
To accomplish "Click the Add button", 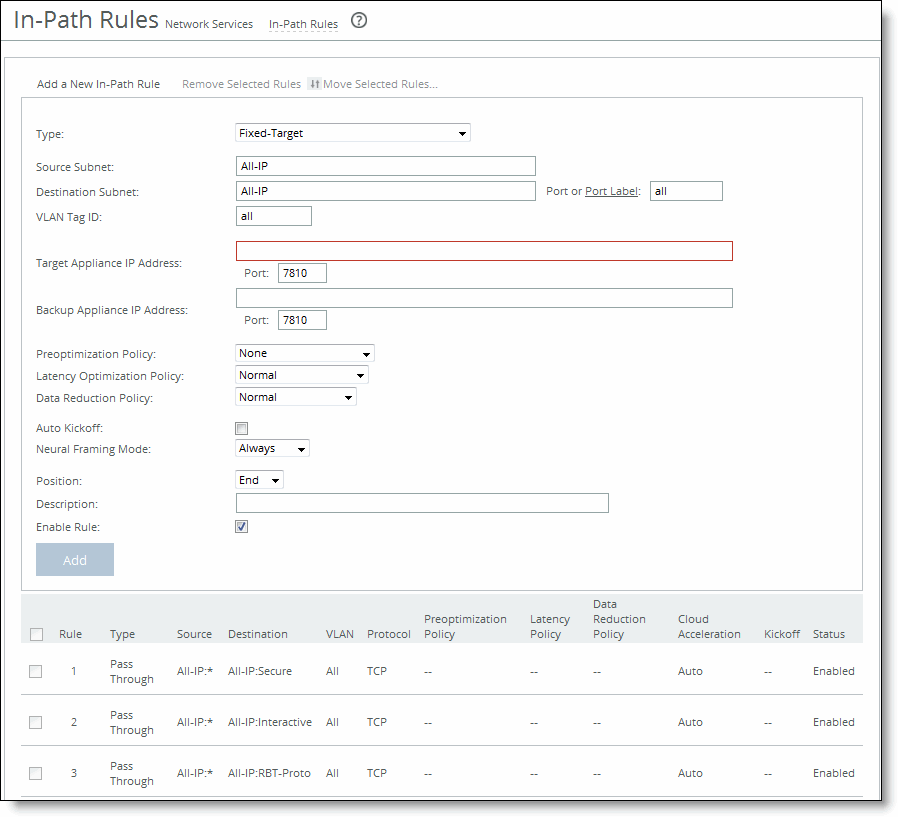I will 75,559.
